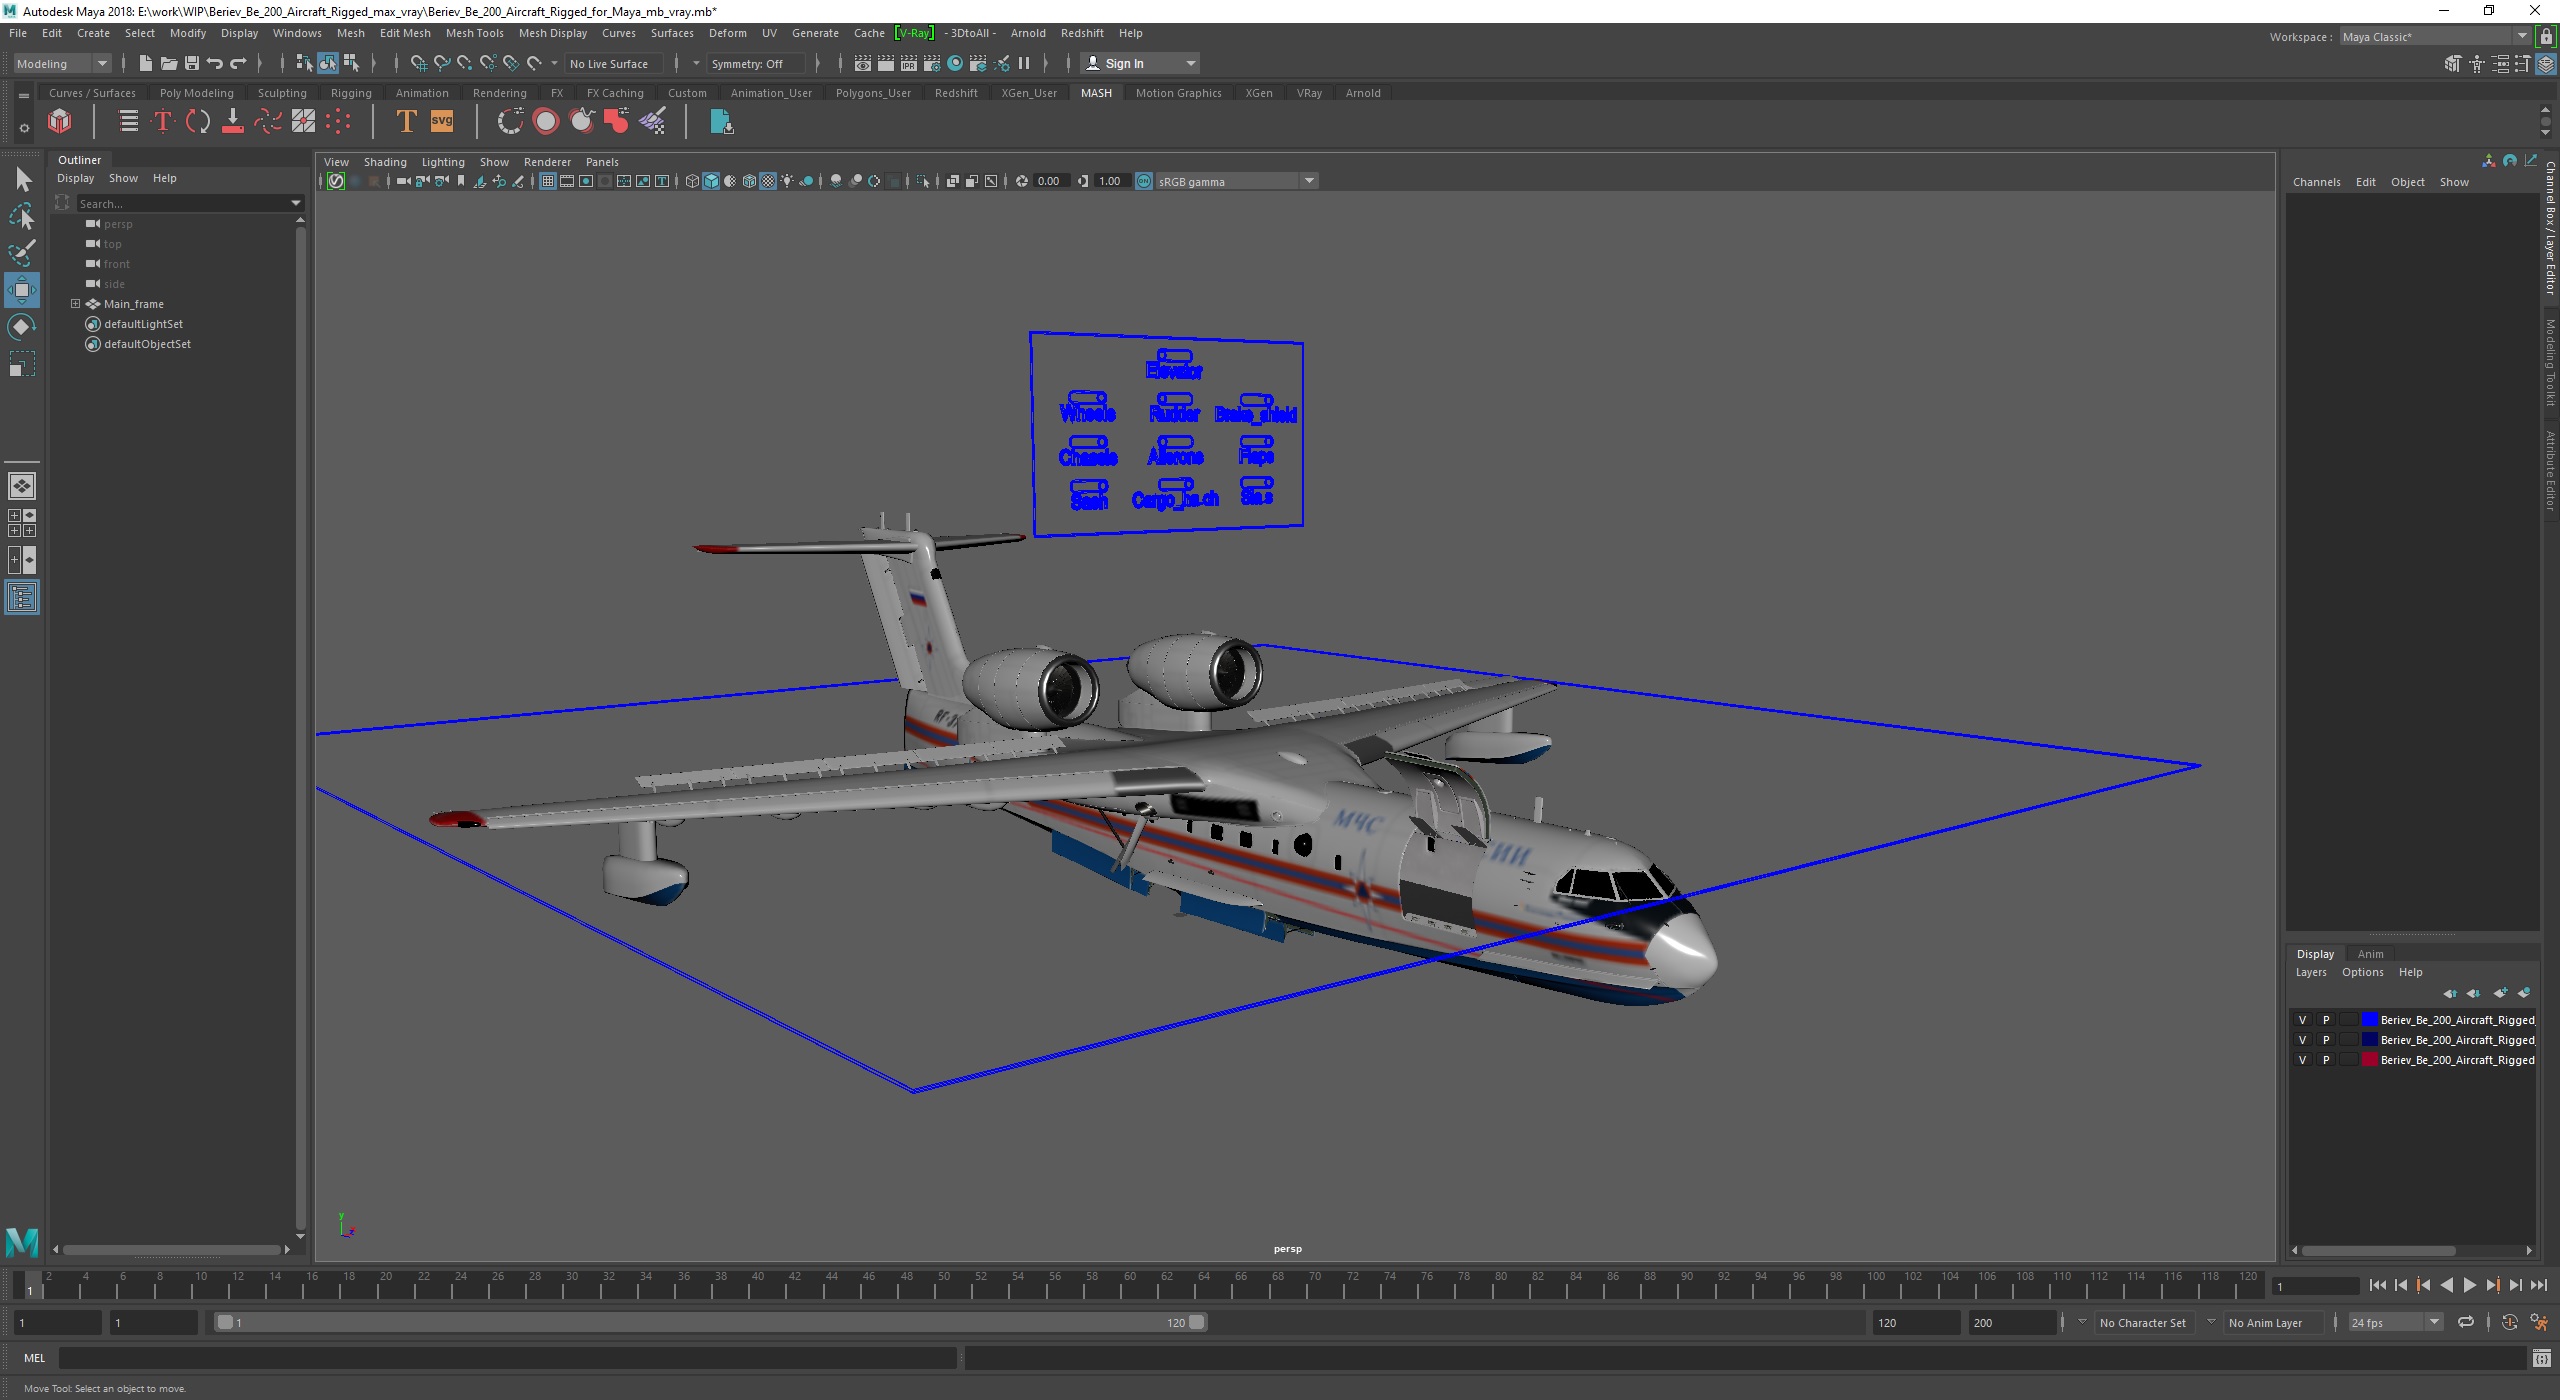Open the Symmetry: Off dropdown
The image size is (2560, 1400).
coord(756,63)
